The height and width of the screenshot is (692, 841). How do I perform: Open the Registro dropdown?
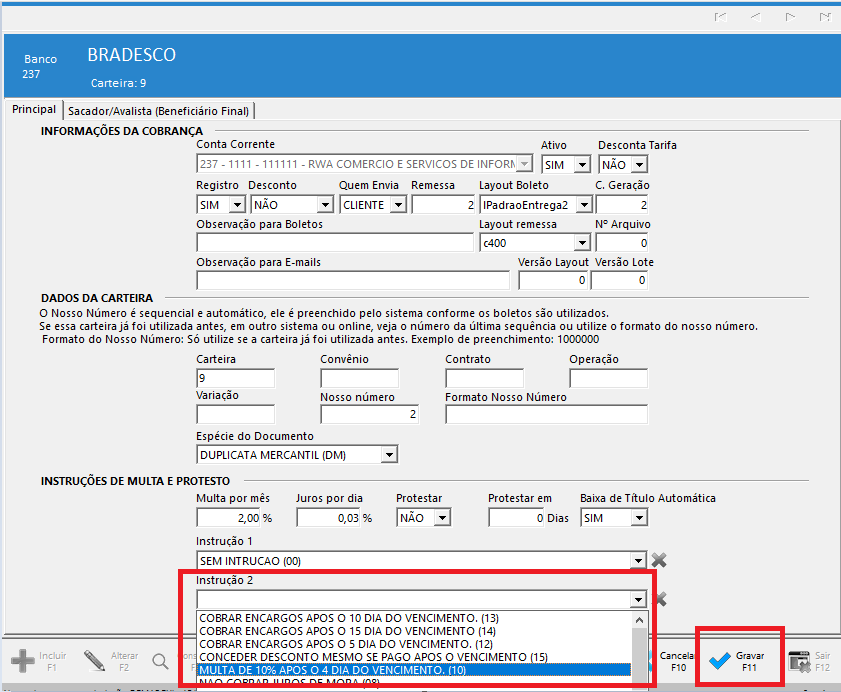pos(237,205)
